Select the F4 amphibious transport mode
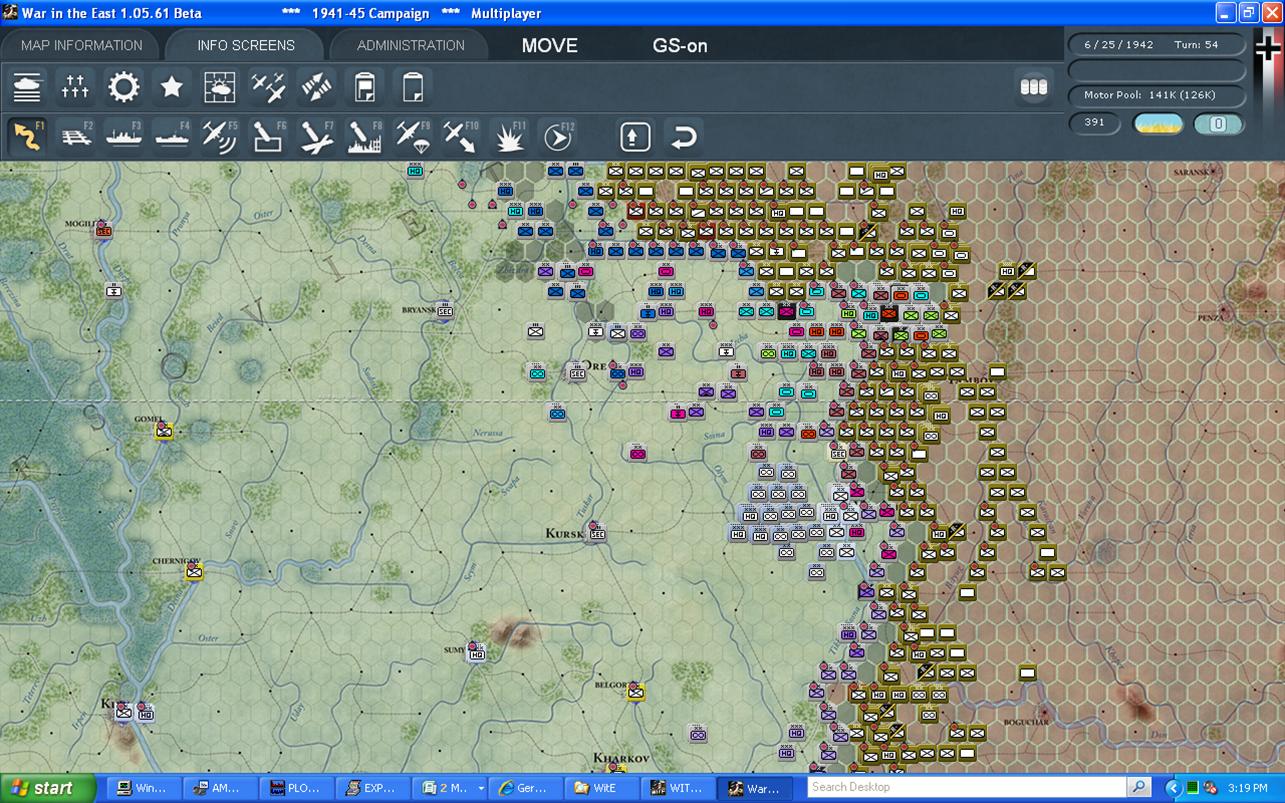The image size is (1285, 803). click(x=172, y=136)
